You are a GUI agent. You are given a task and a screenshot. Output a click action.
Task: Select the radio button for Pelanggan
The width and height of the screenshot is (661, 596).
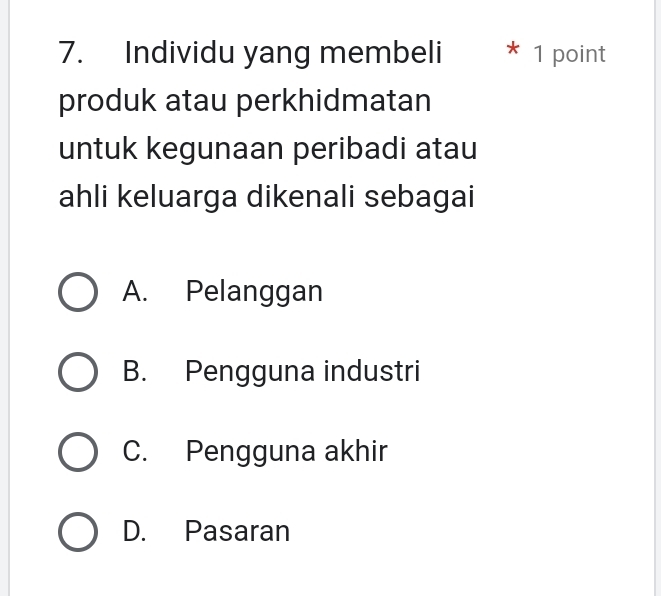click(x=78, y=292)
